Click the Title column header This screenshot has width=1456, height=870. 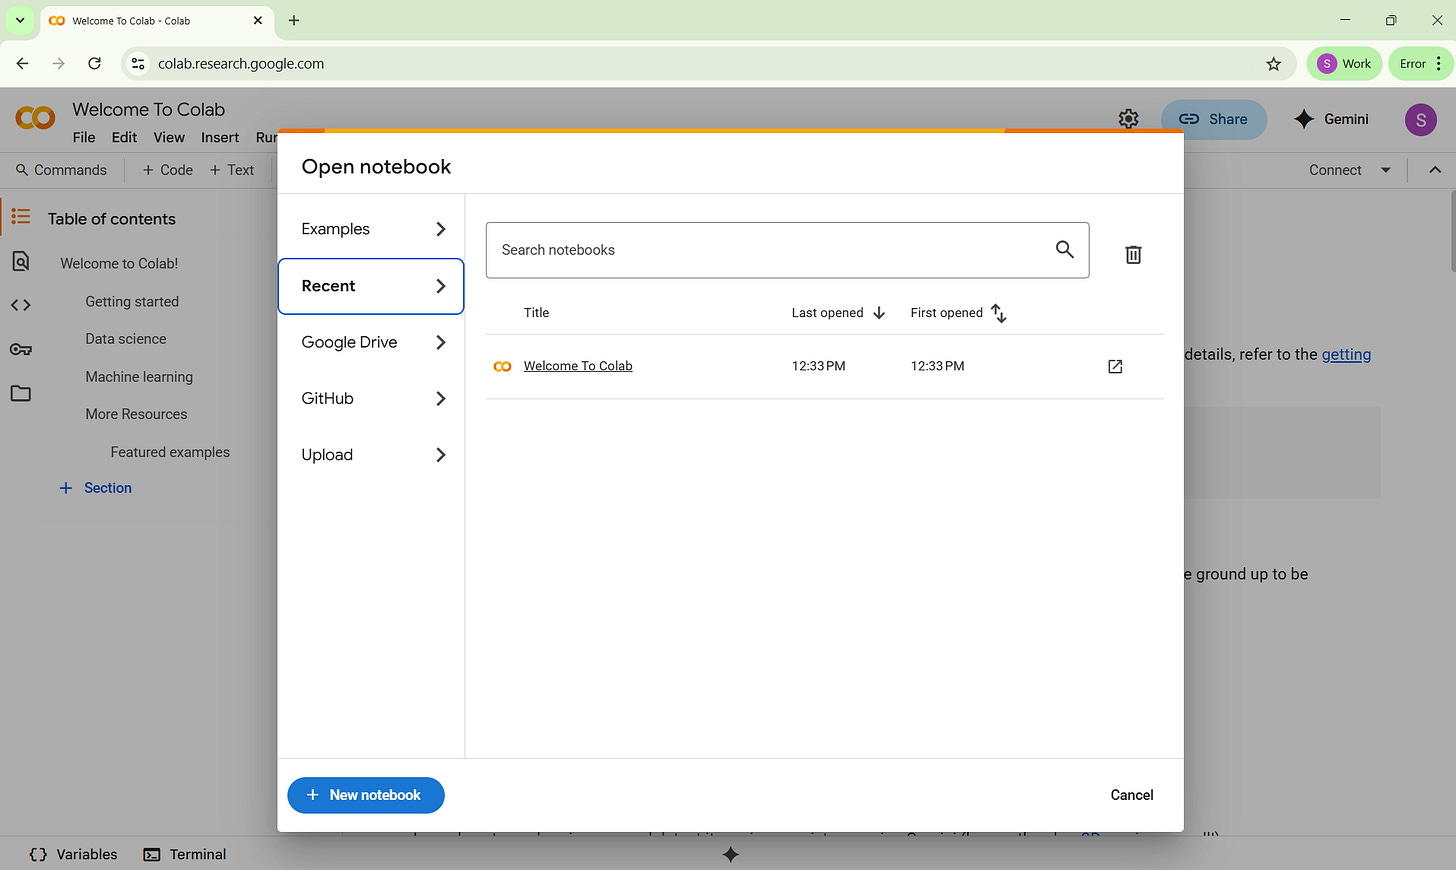pyautogui.click(x=536, y=313)
